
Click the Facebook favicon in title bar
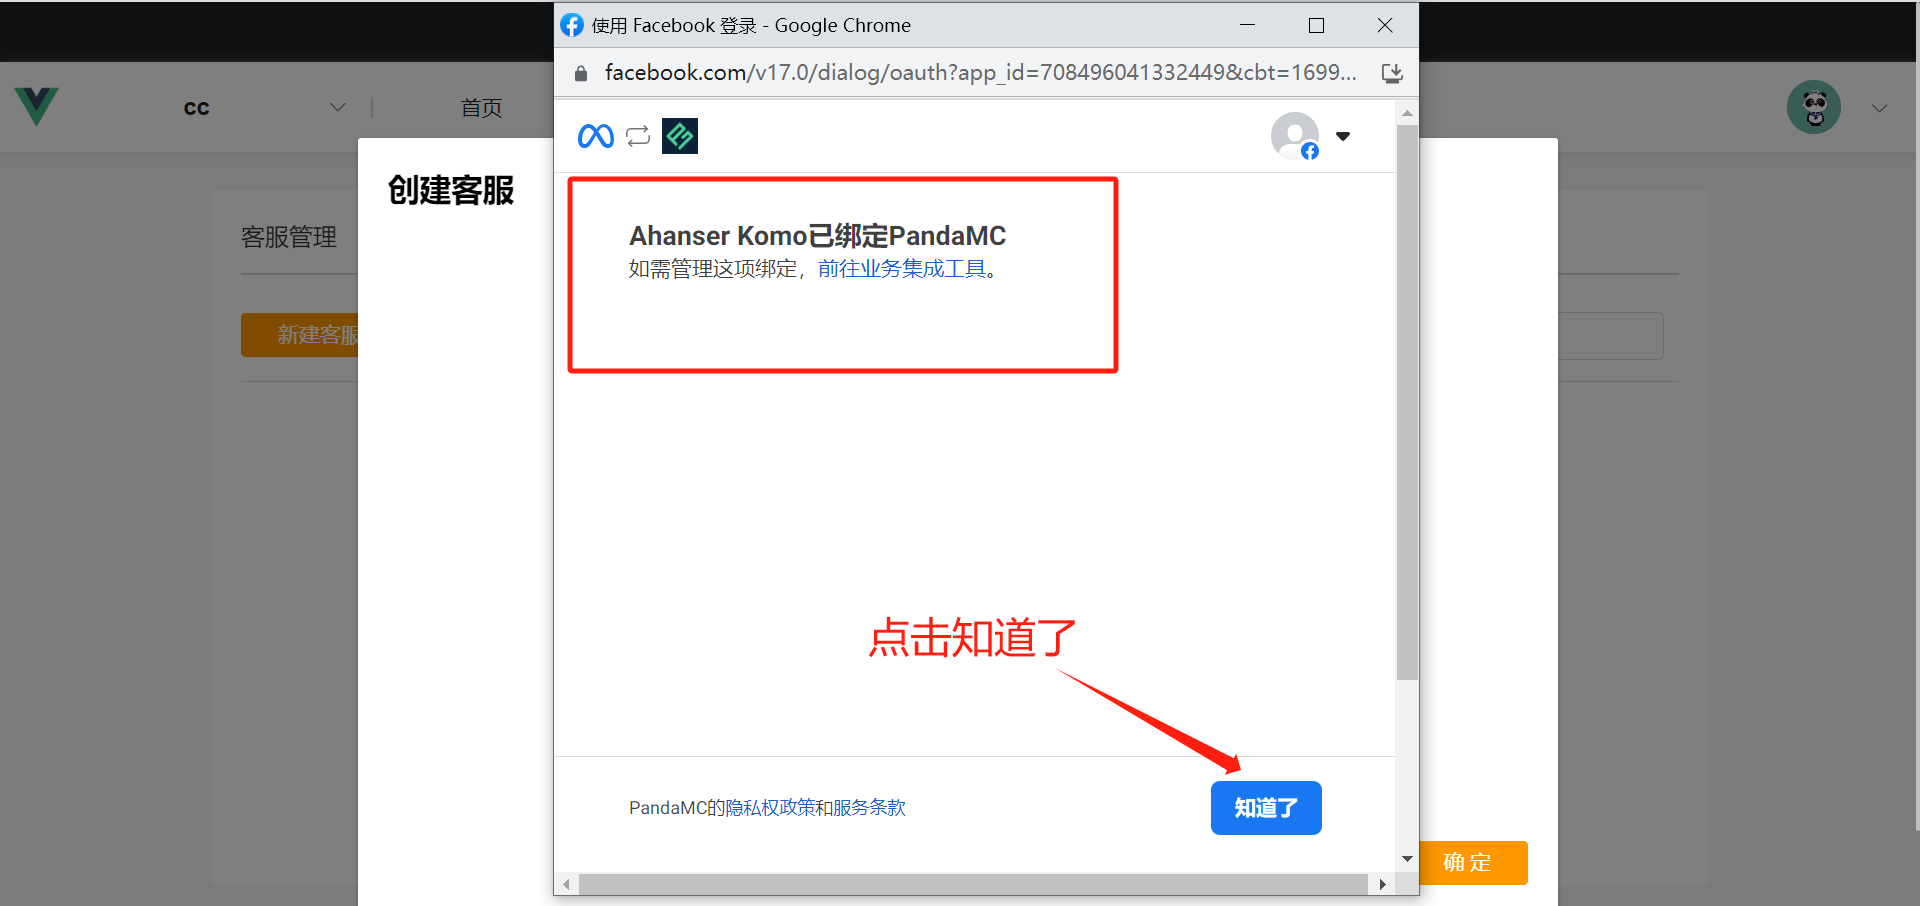(x=572, y=25)
